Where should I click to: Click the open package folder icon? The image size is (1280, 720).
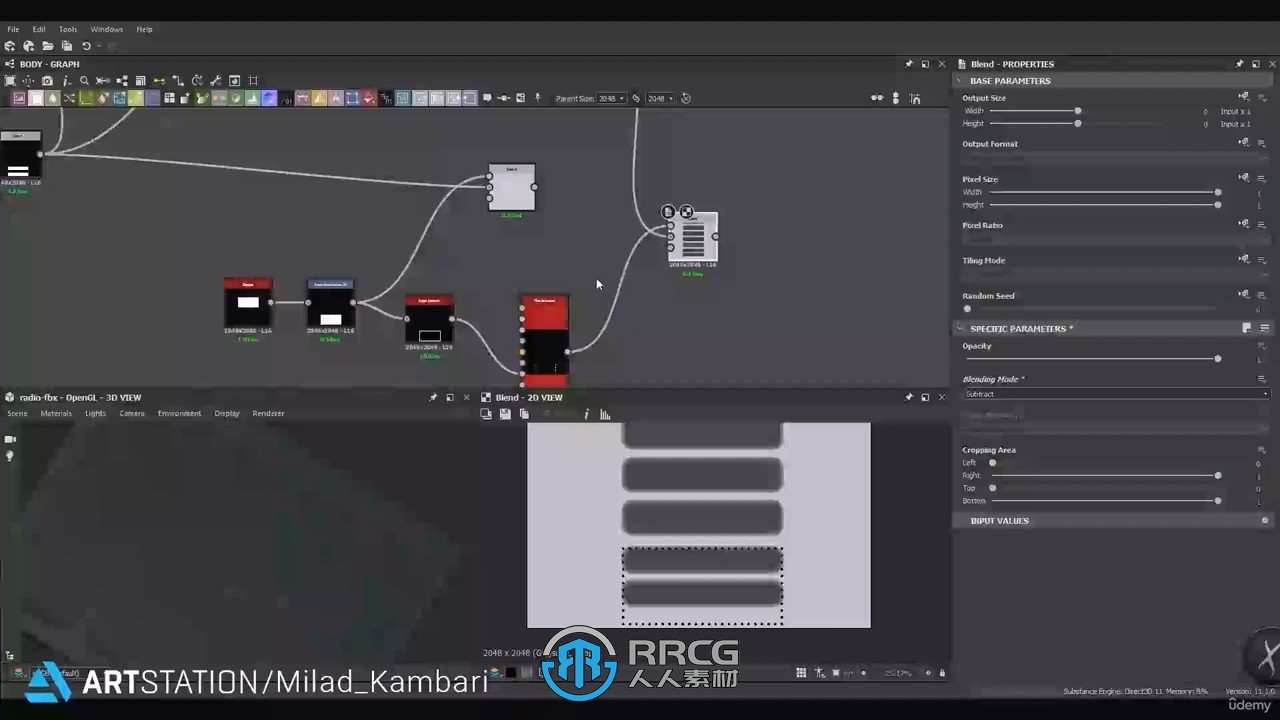click(47, 46)
